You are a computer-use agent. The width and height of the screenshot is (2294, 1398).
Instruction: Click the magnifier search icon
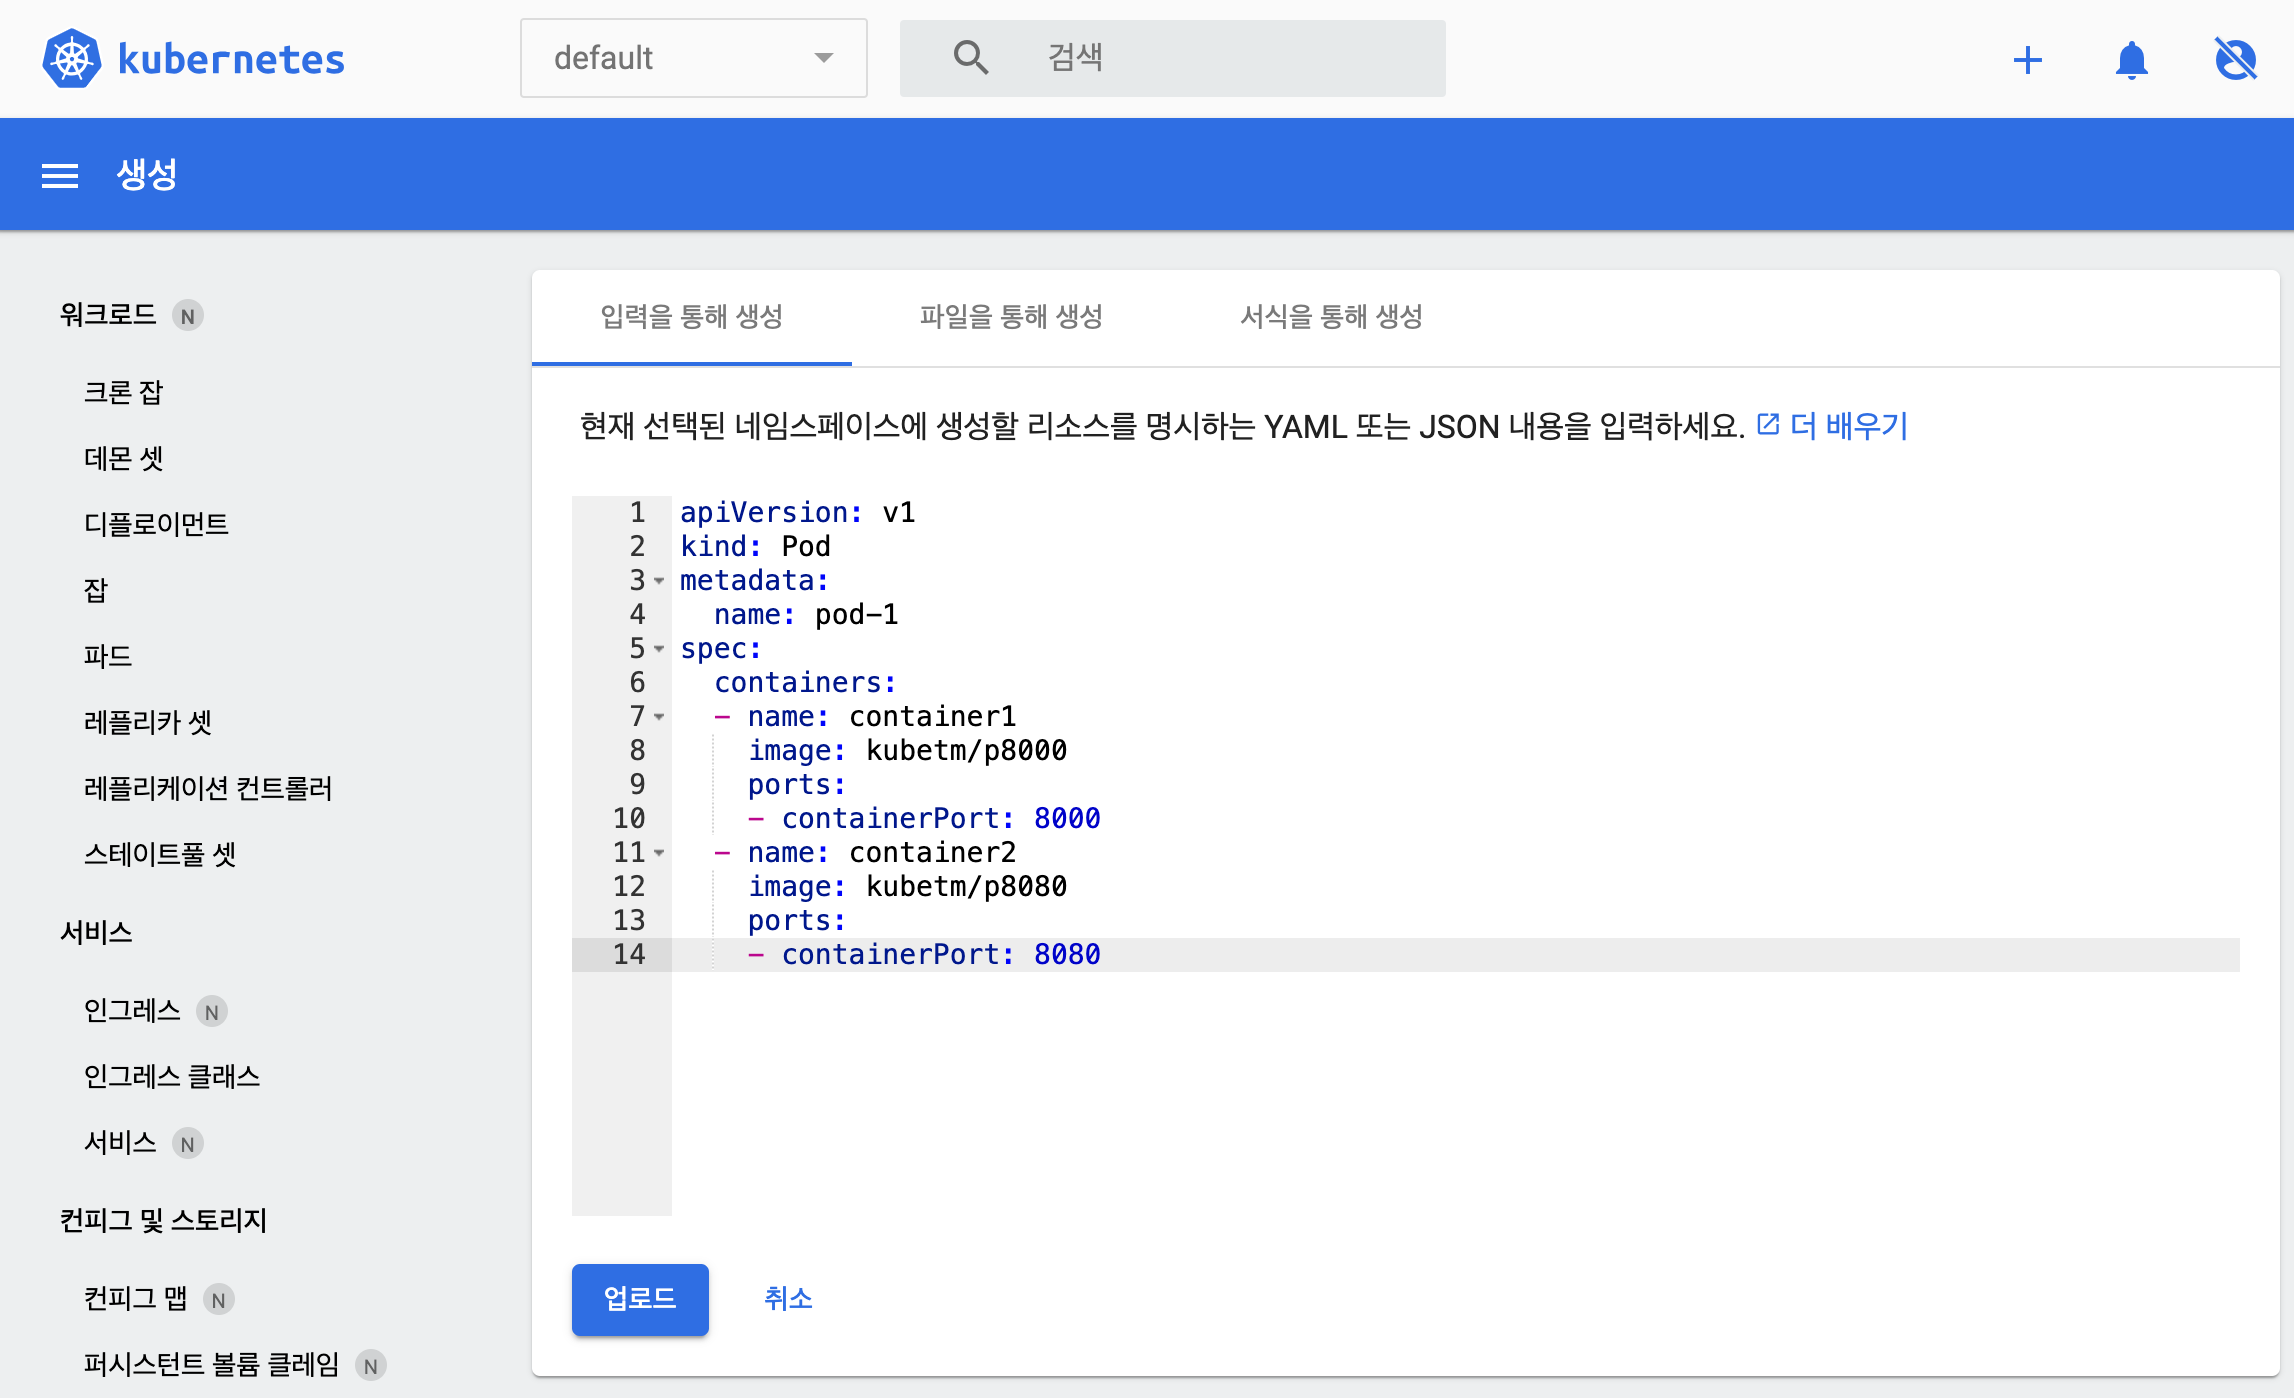tap(970, 58)
